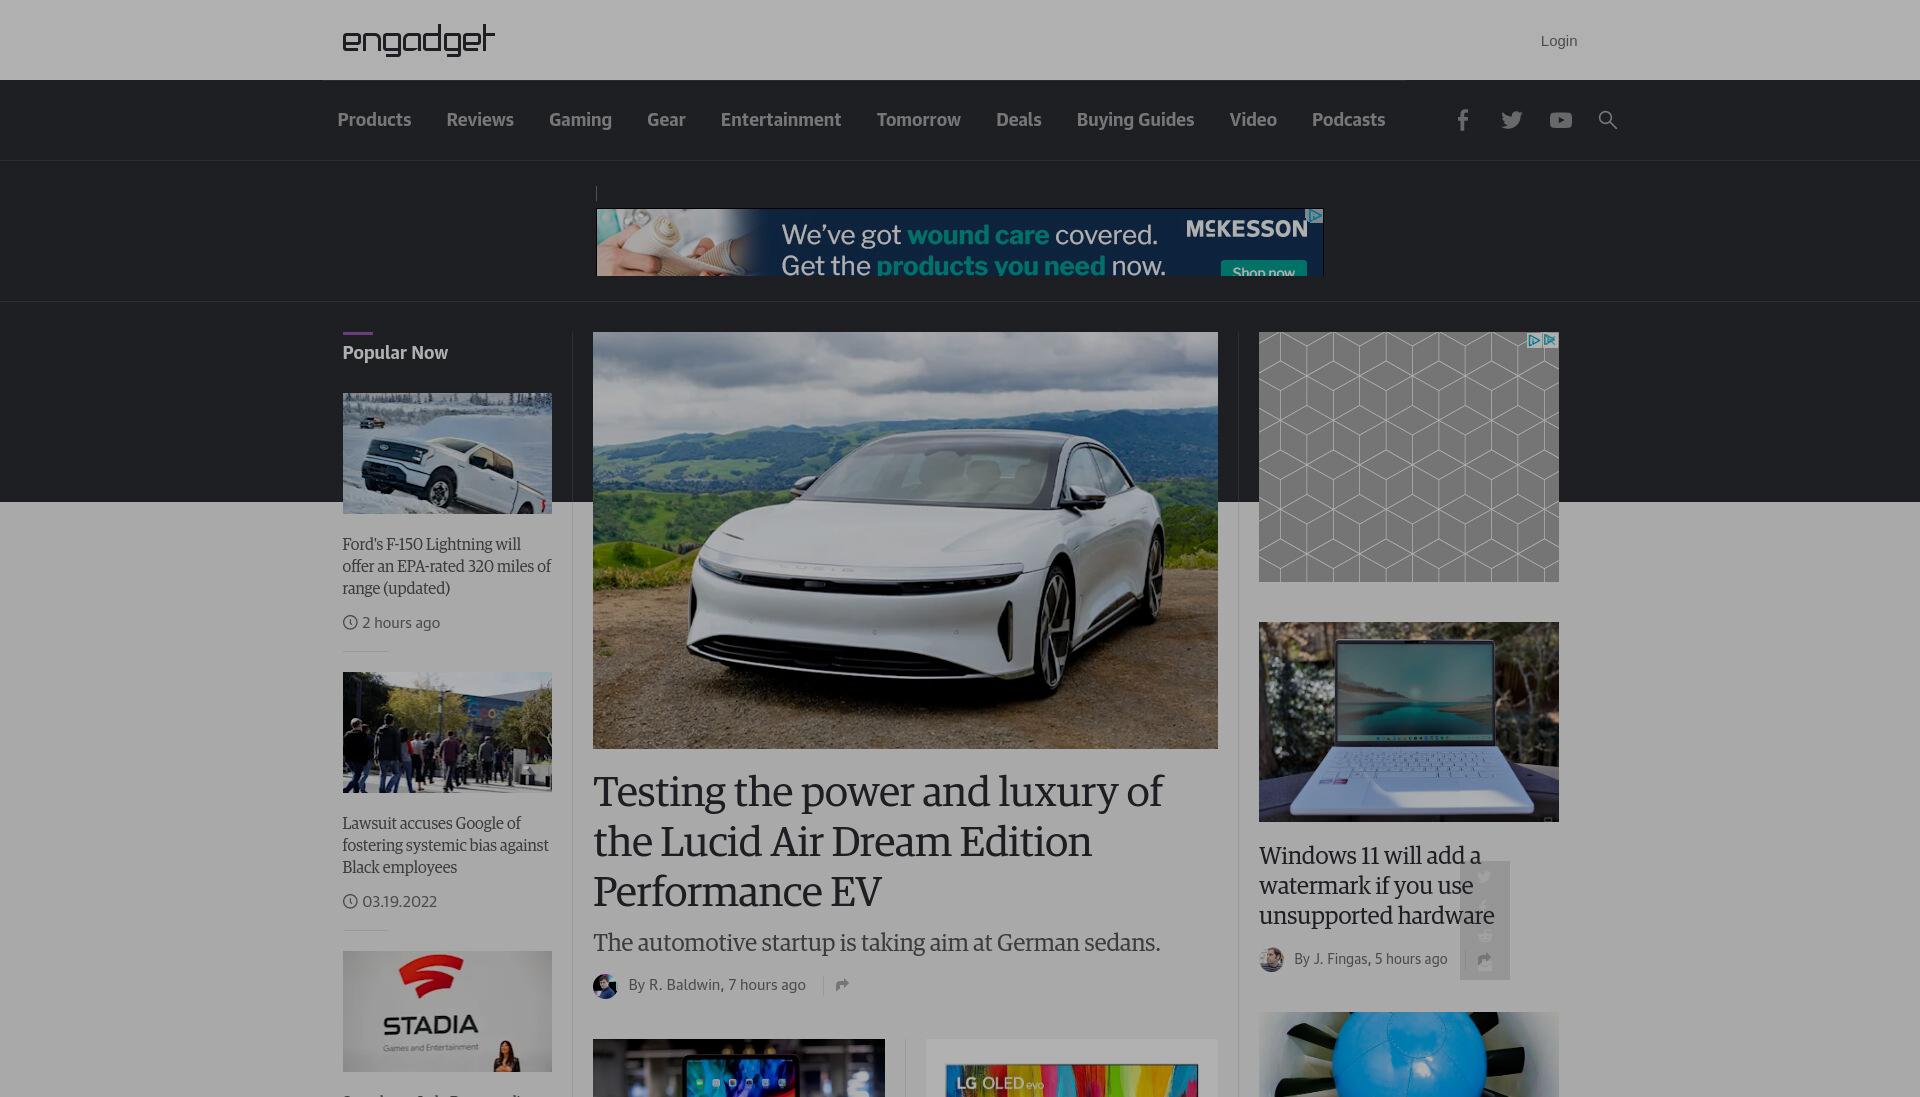This screenshot has width=1920, height=1097.
Task: Open the Ford F-150 Lightning thumbnail
Action: point(447,453)
